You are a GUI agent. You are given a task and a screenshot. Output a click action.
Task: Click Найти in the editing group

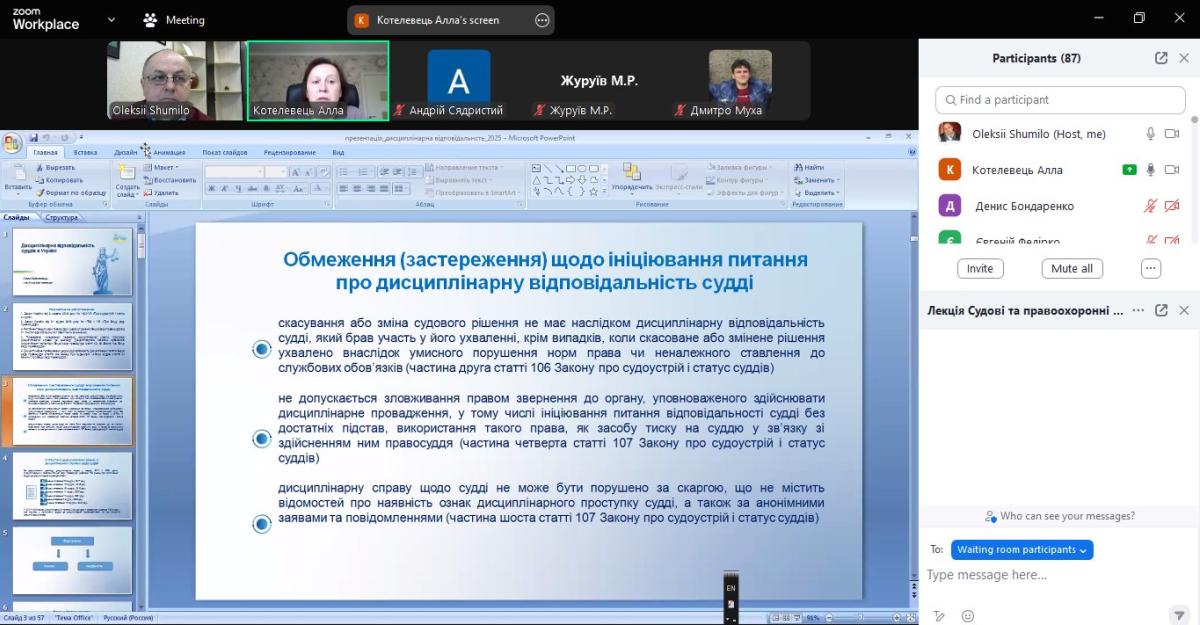(810, 167)
